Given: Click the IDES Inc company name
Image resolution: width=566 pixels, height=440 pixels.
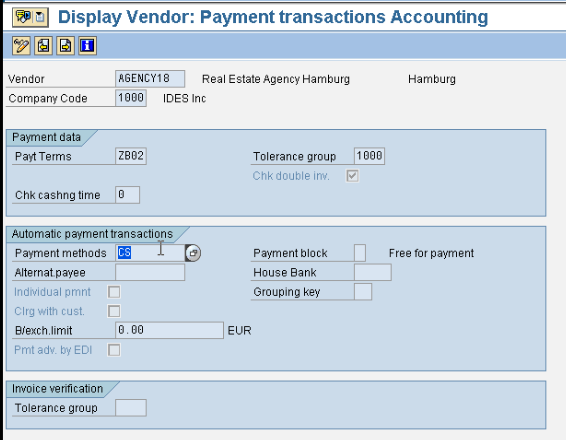Looking at the screenshot, I should click(184, 98).
